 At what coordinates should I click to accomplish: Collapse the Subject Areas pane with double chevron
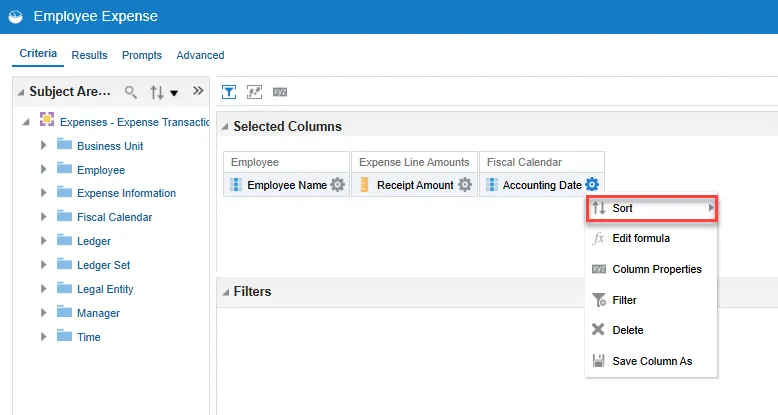click(x=198, y=90)
